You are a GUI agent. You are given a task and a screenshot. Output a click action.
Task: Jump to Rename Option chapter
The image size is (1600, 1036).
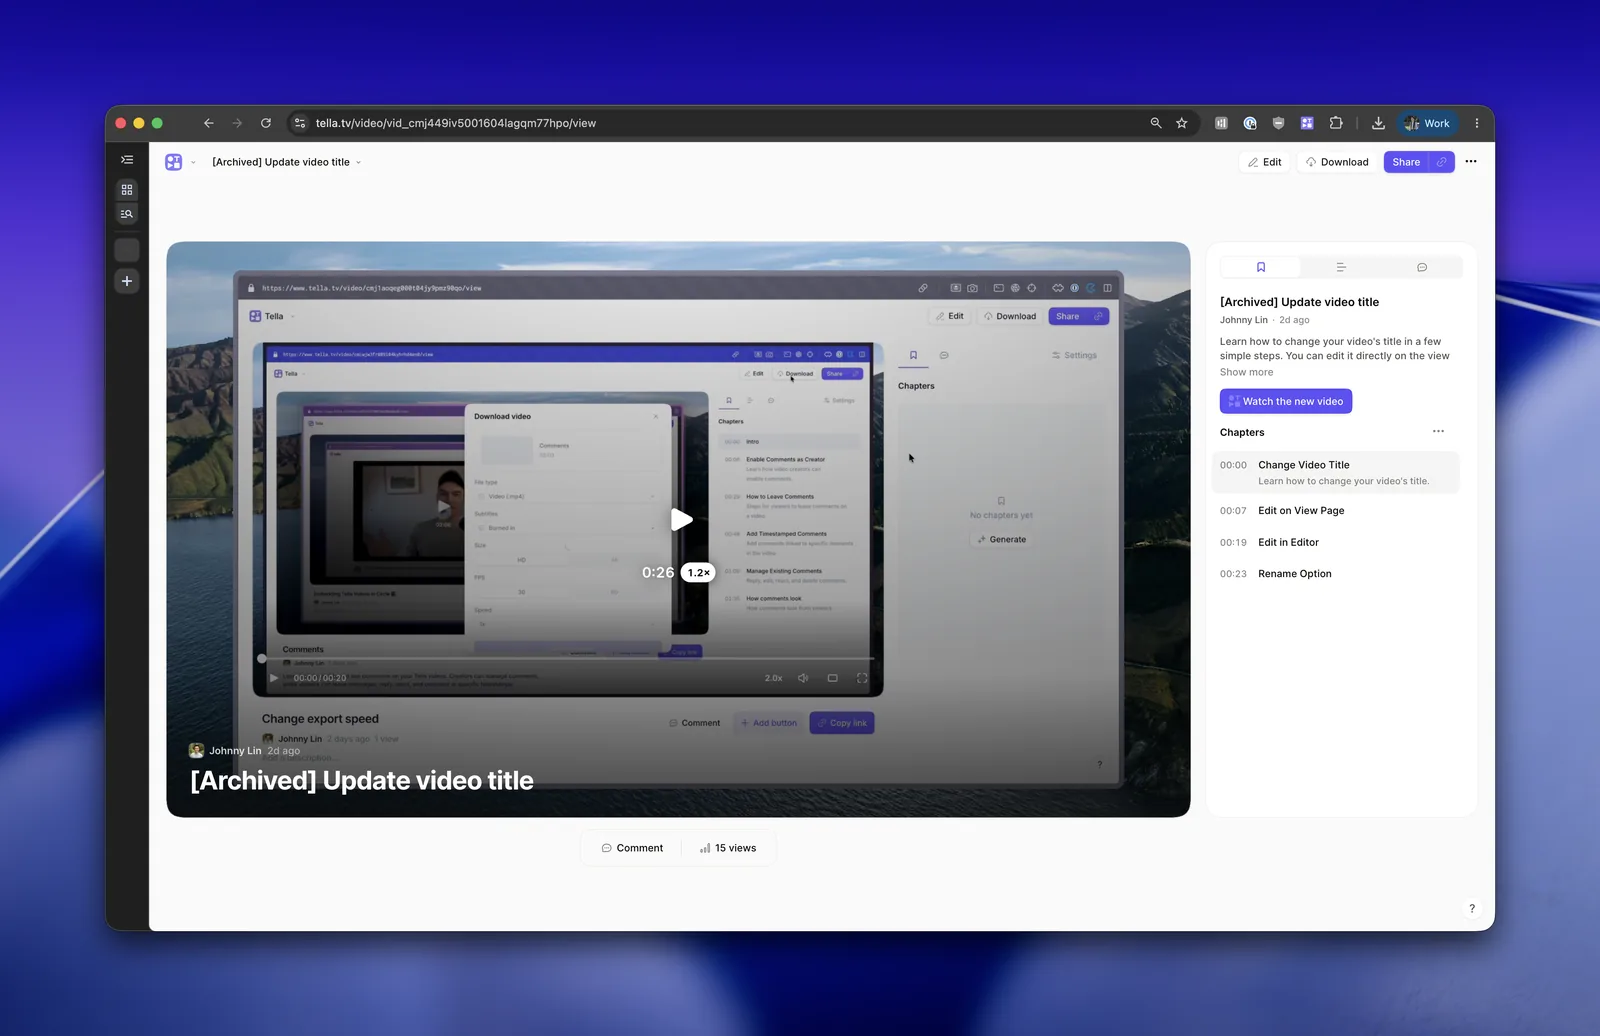tap(1336, 574)
